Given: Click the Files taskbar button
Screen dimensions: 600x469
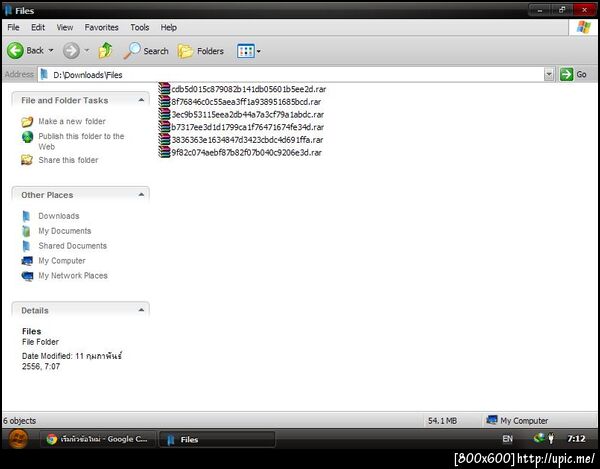Looking at the screenshot, I should pyautogui.click(x=217, y=439).
